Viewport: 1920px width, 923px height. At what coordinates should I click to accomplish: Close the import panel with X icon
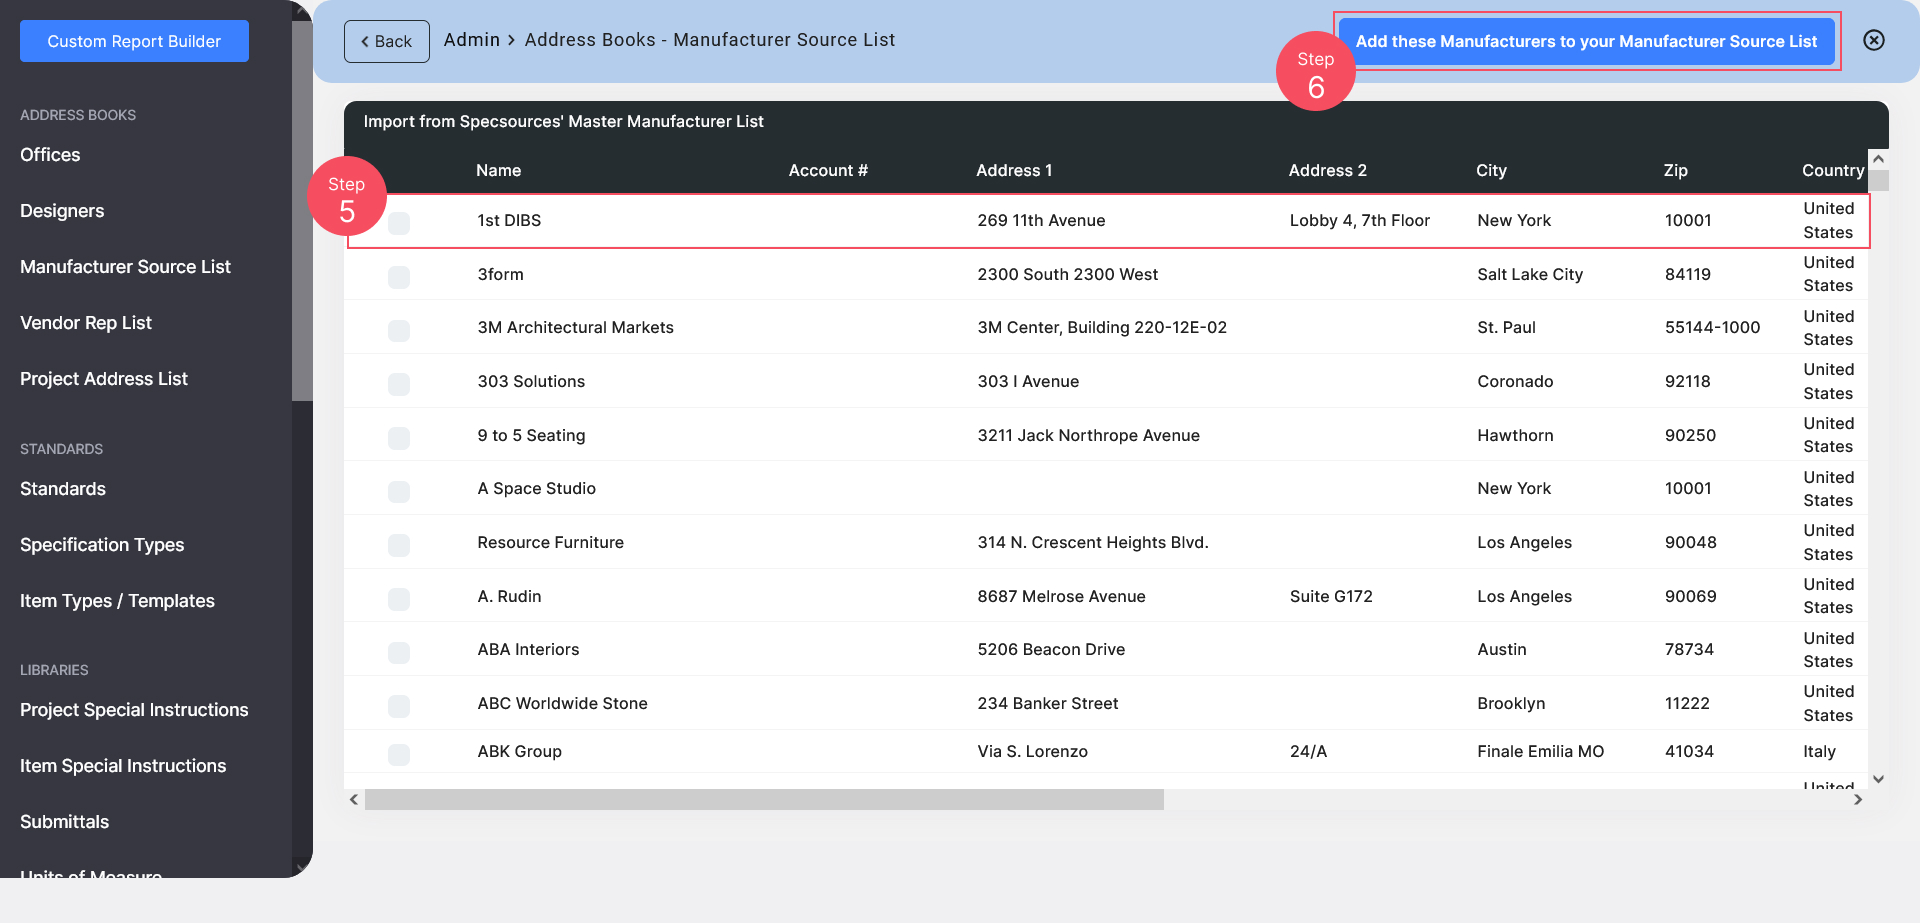(x=1874, y=40)
